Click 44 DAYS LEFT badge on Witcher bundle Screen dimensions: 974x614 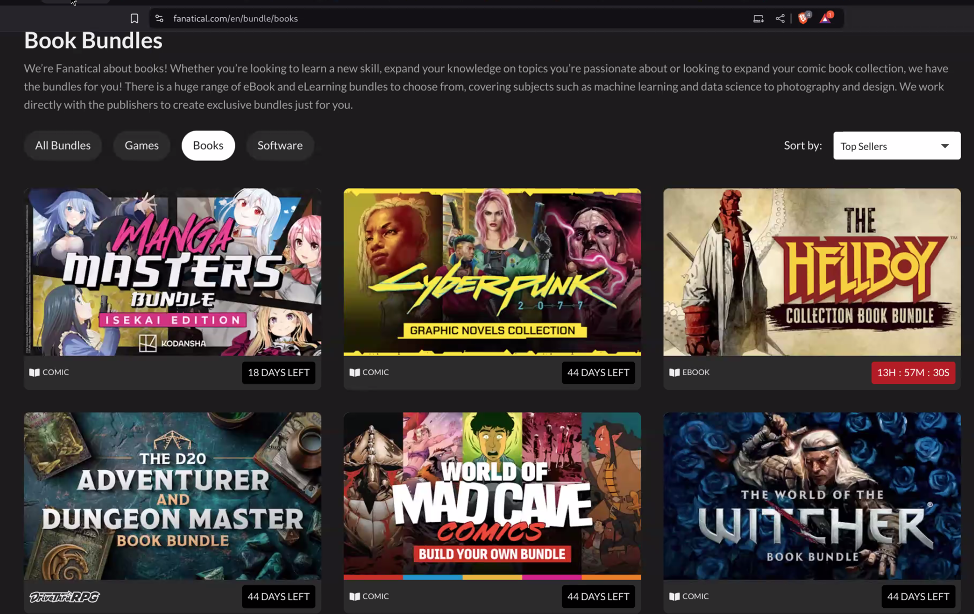918,597
